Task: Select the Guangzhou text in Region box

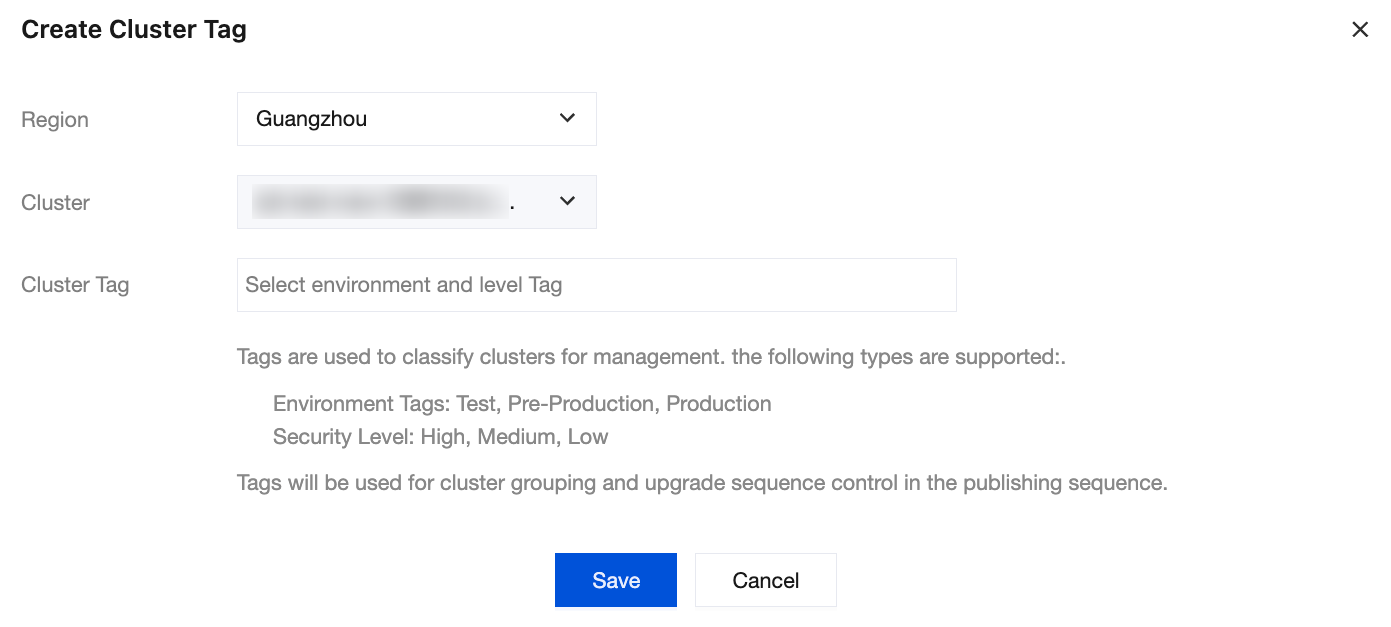Action: coord(311,119)
